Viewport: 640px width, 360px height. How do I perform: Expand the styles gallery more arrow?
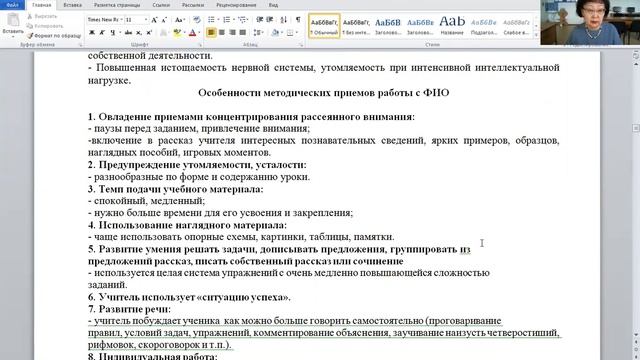pyautogui.click(x=536, y=35)
